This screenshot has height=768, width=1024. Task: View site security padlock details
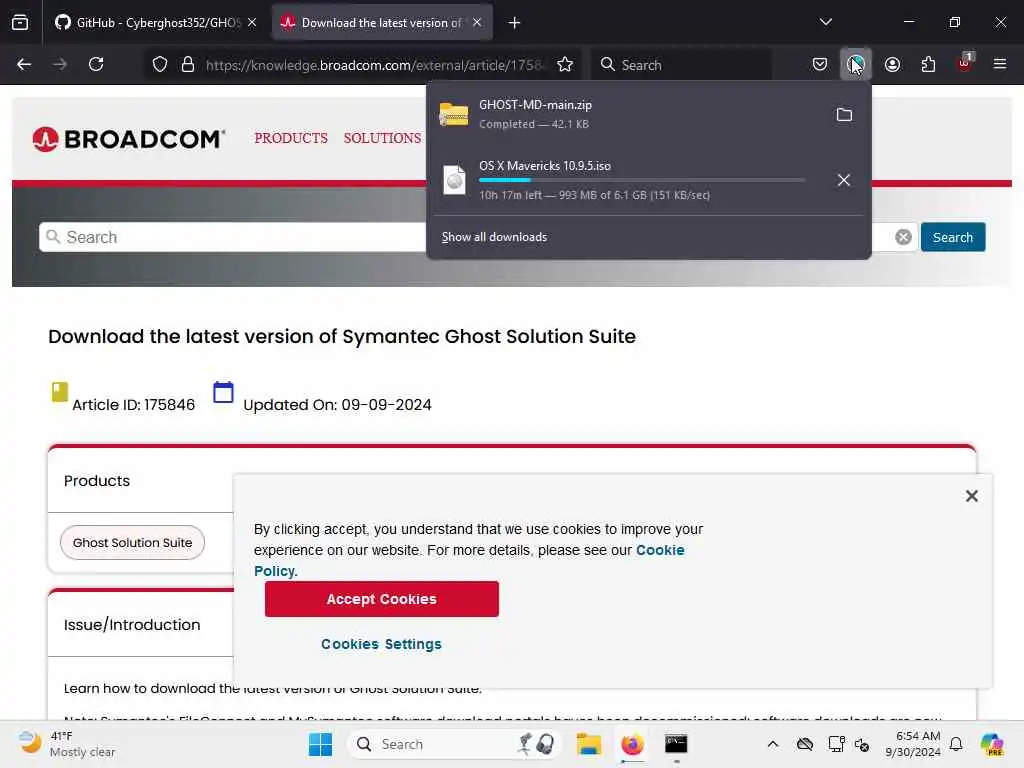[188, 65]
